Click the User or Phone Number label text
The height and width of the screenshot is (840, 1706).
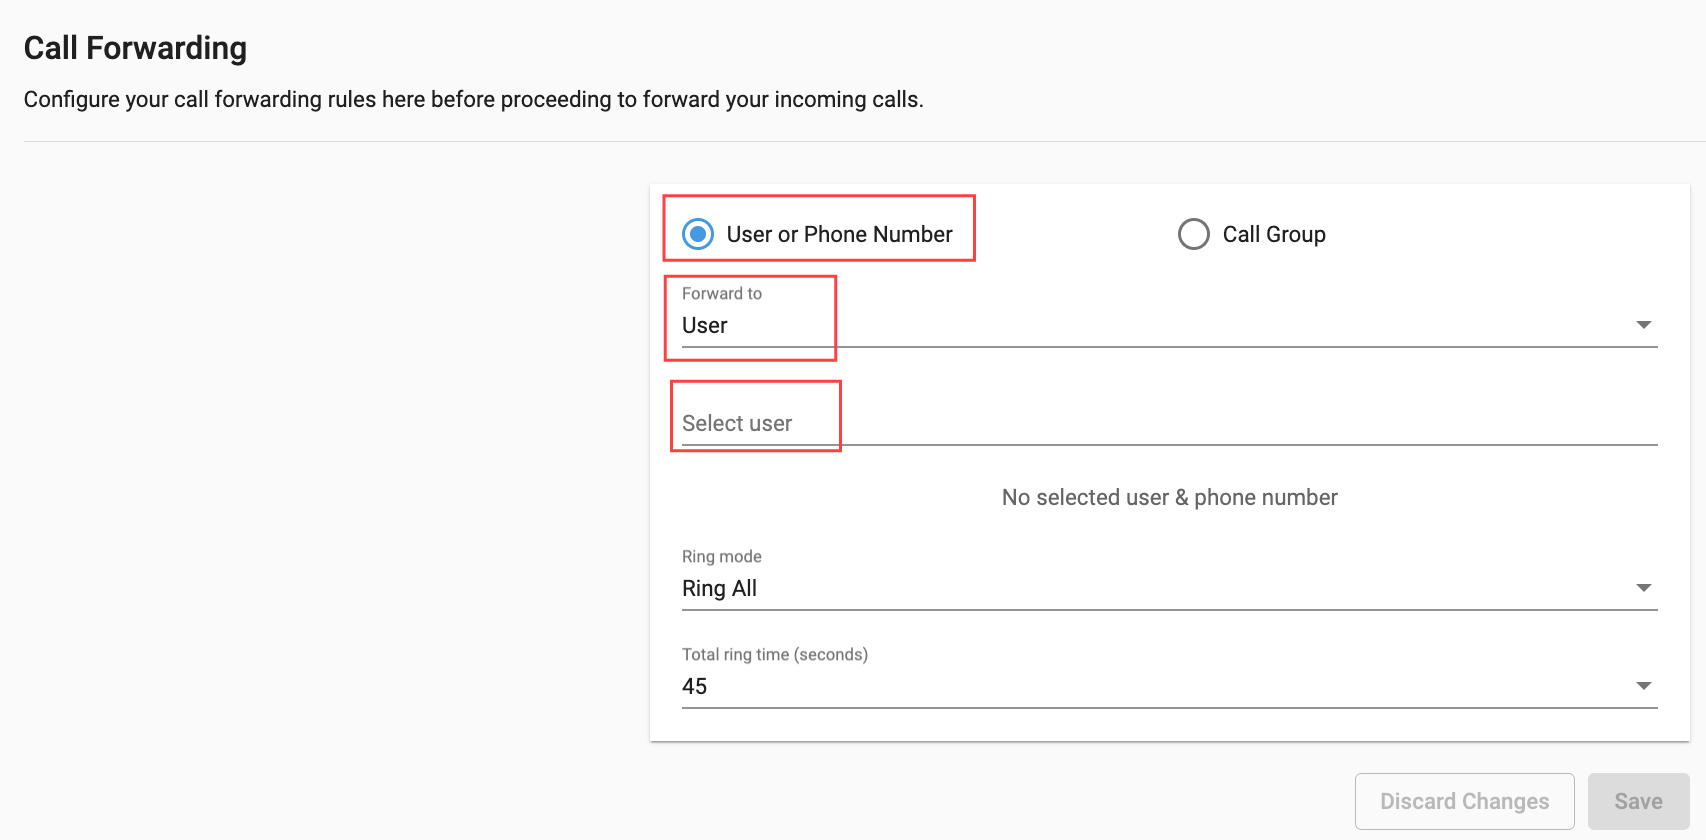coord(839,234)
